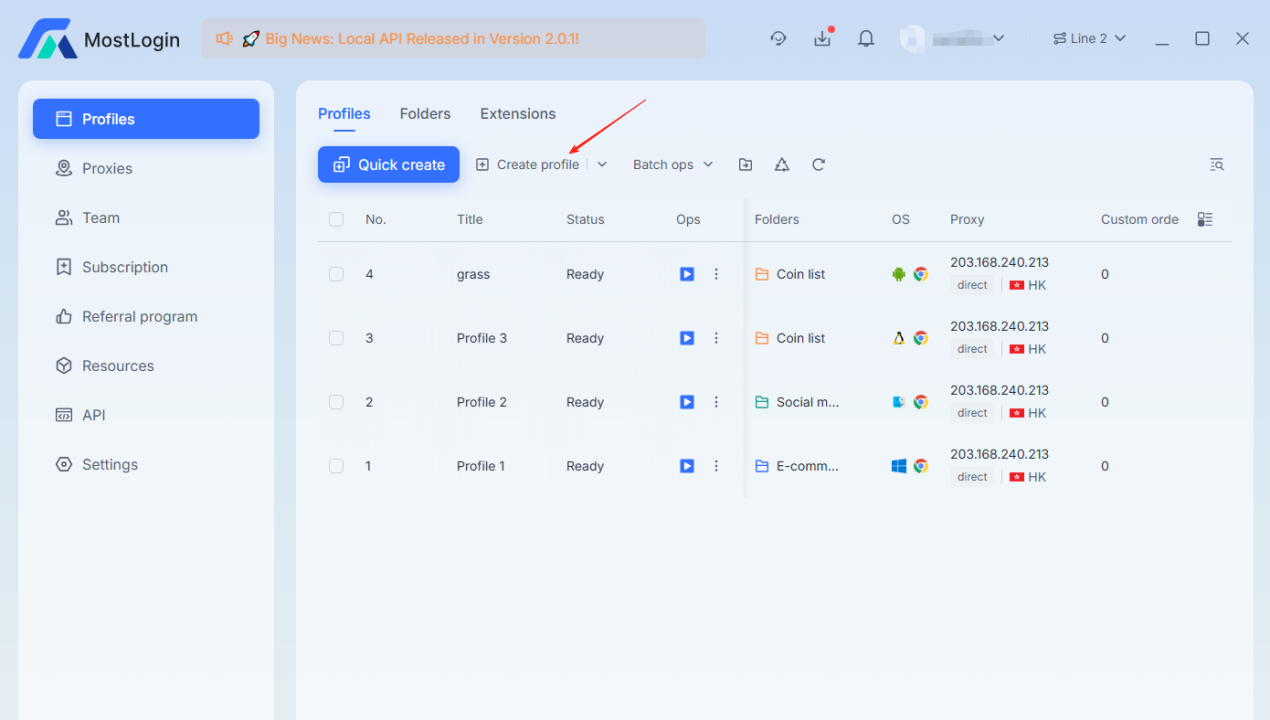Open the search filter icon
Screen dimensions: 1270x720
tap(1216, 164)
